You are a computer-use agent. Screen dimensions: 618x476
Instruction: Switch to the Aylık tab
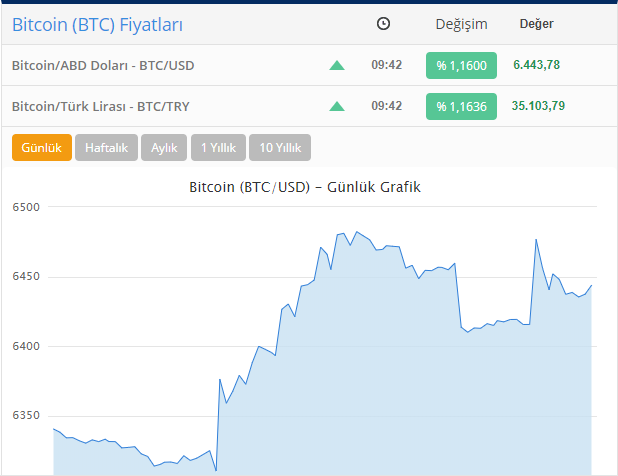tap(164, 147)
